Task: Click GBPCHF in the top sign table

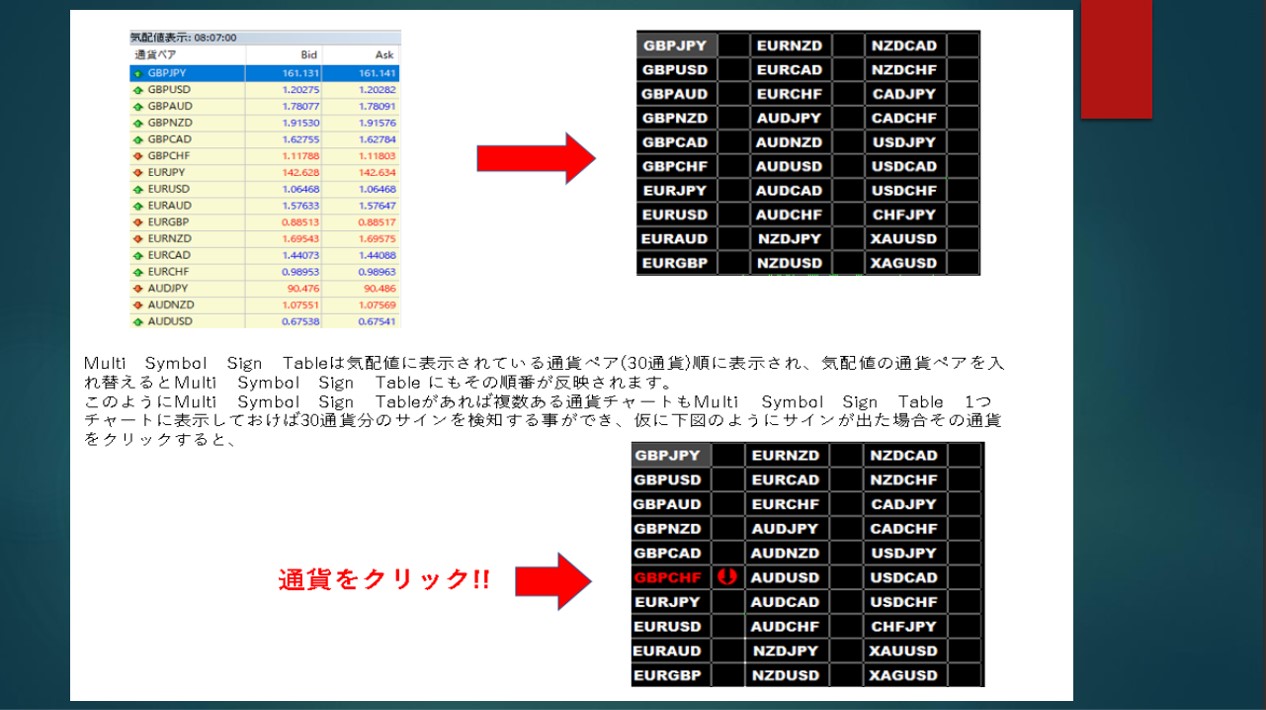Action: click(675, 166)
